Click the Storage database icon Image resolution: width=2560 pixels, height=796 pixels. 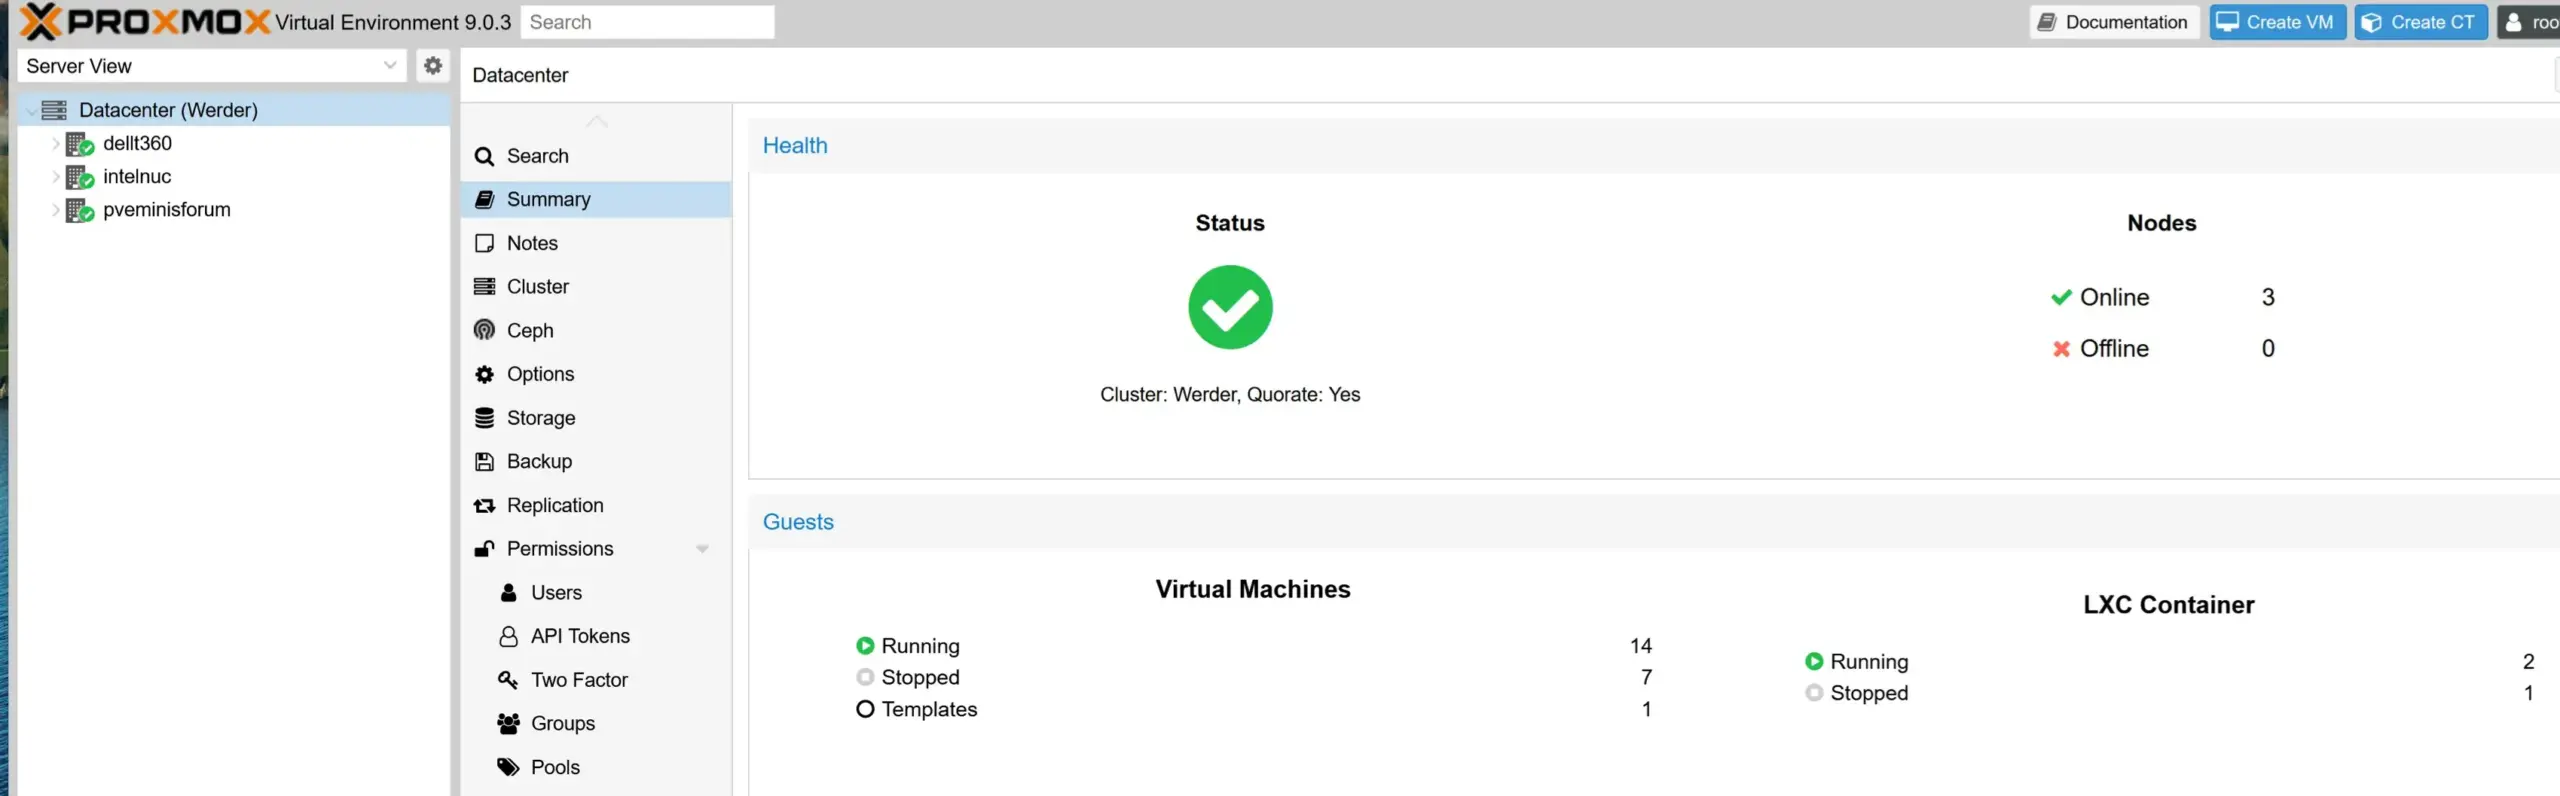(x=484, y=418)
